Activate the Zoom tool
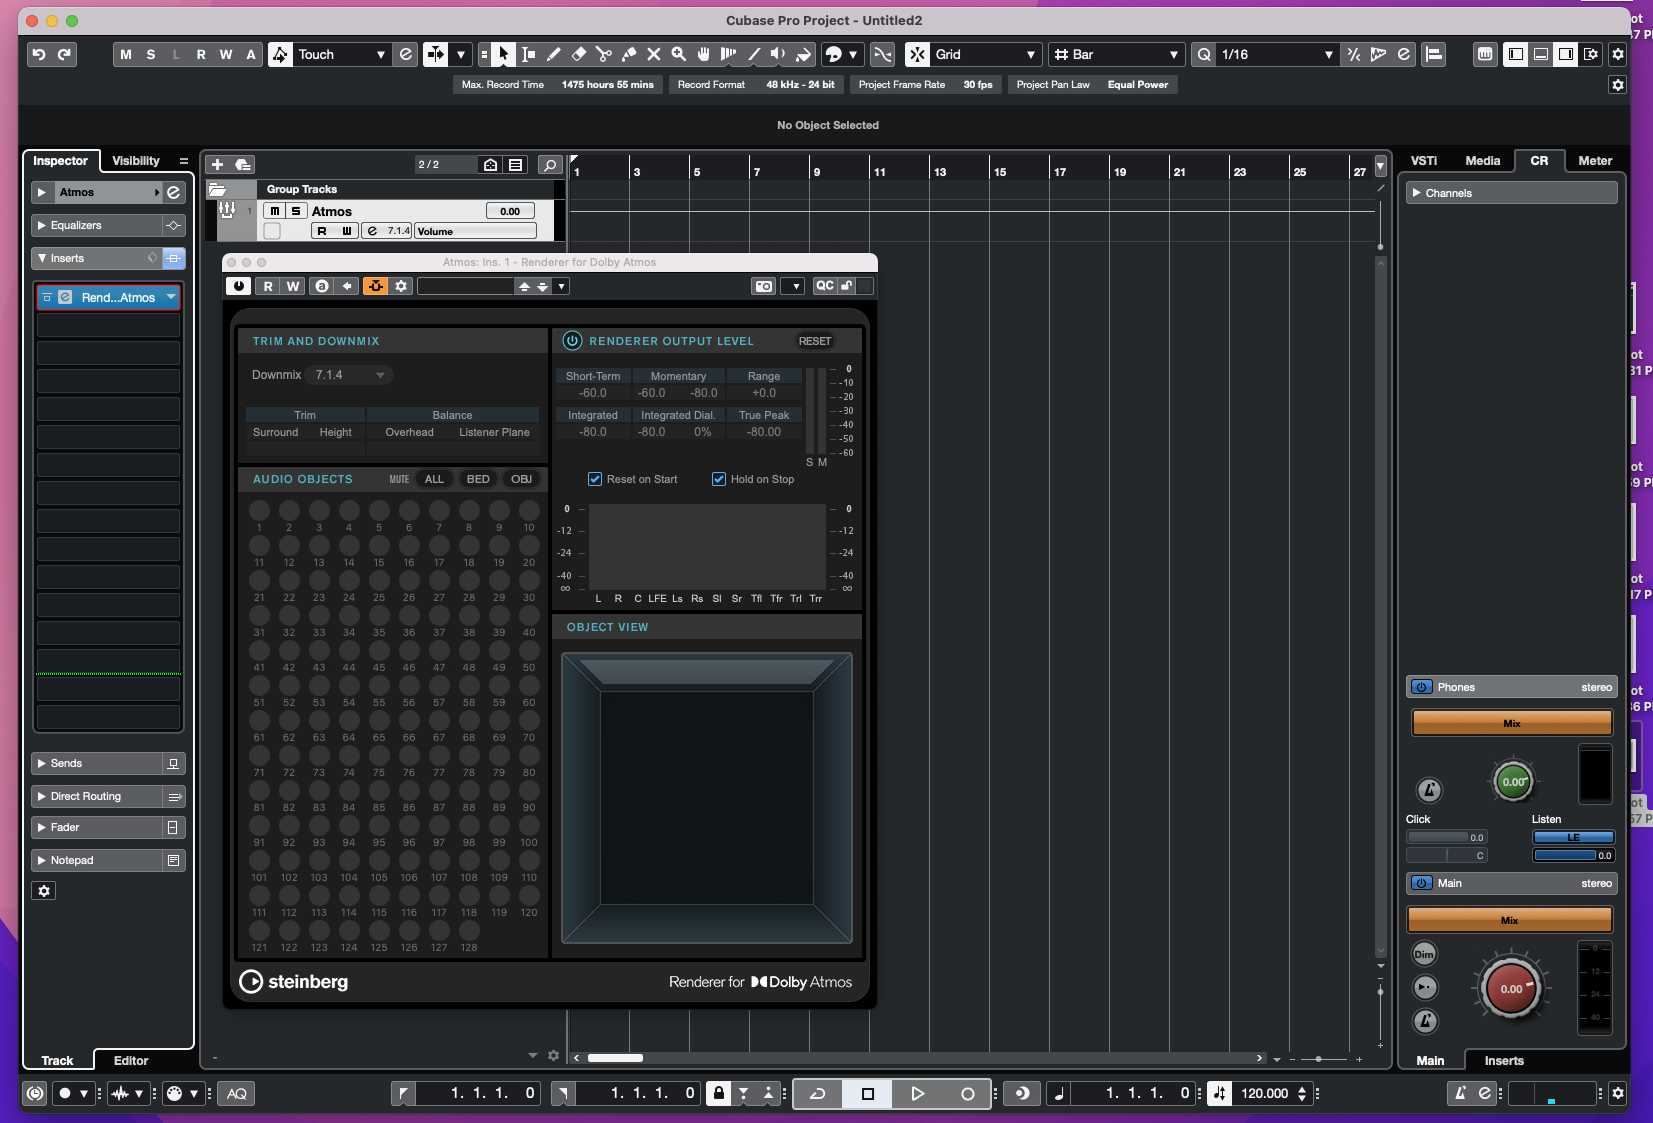 tap(680, 54)
